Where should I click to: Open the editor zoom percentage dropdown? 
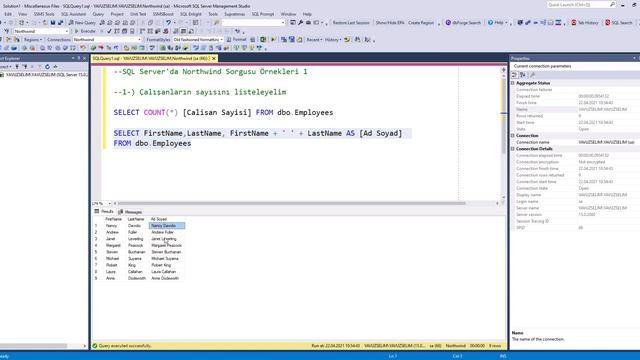[109, 203]
